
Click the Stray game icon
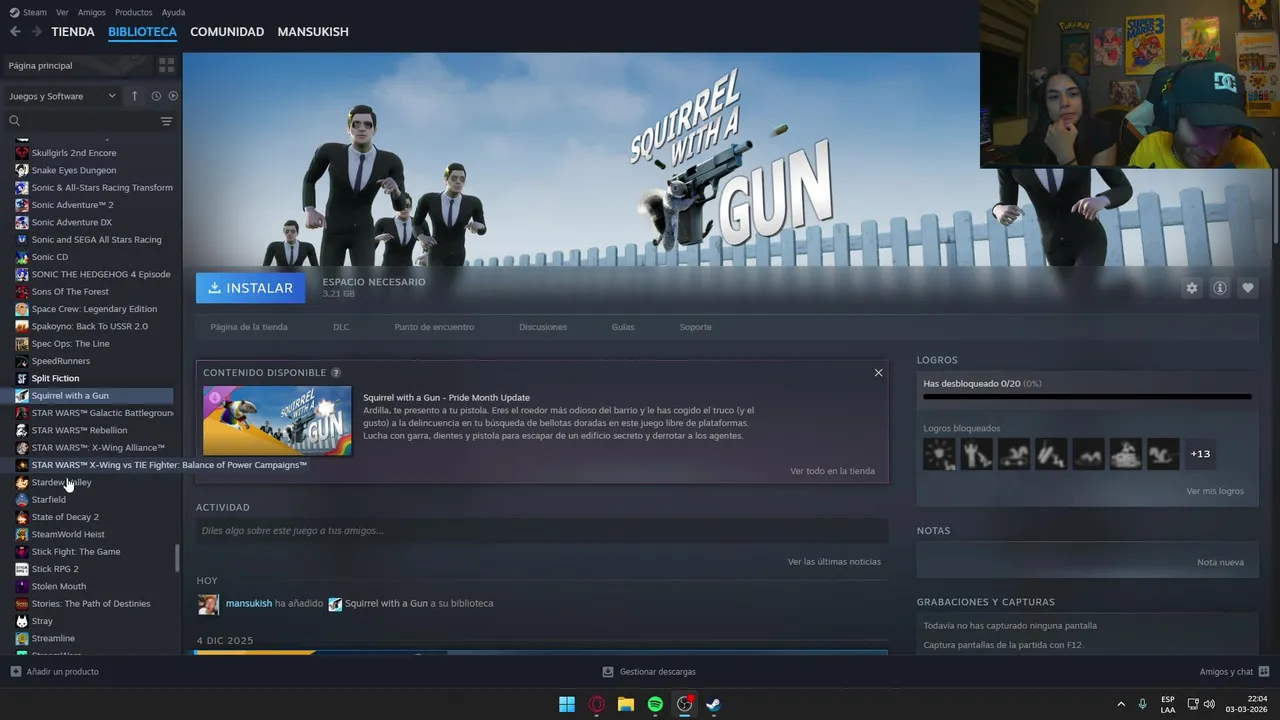click(22, 621)
